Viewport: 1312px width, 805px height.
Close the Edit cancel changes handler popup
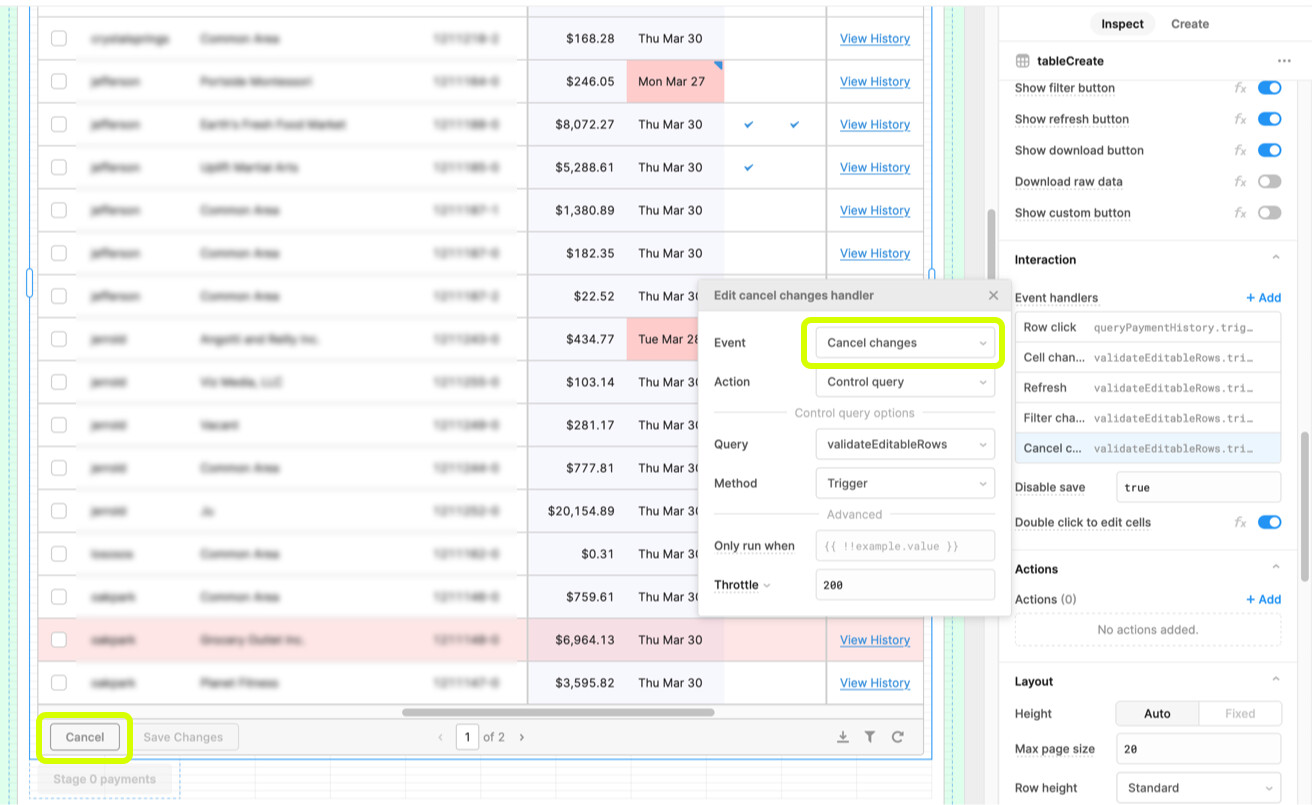point(993,295)
